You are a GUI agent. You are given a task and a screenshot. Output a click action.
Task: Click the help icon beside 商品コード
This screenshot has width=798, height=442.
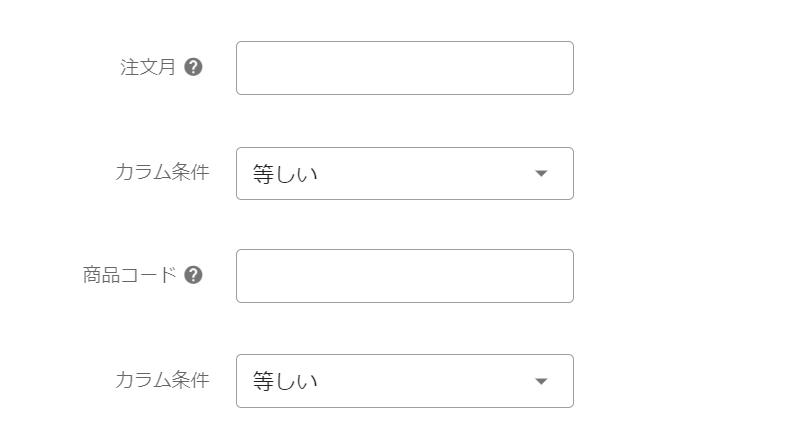point(194,275)
